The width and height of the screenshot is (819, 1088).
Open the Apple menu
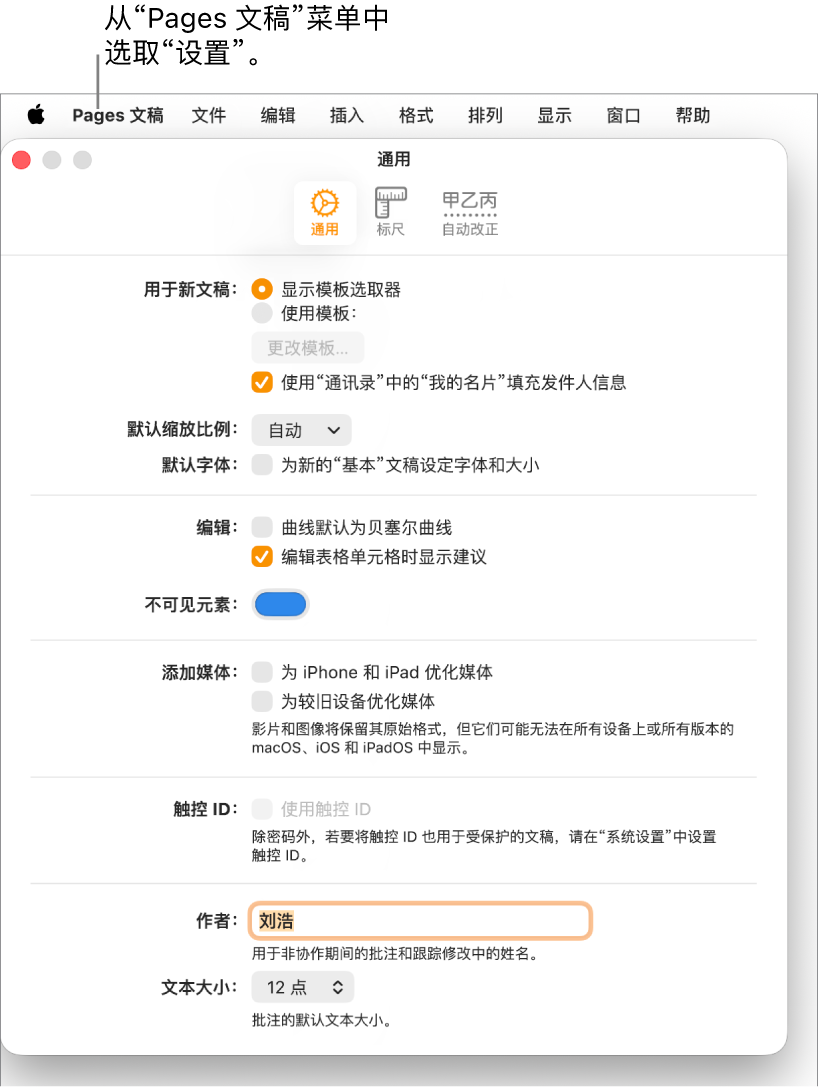[35, 115]
